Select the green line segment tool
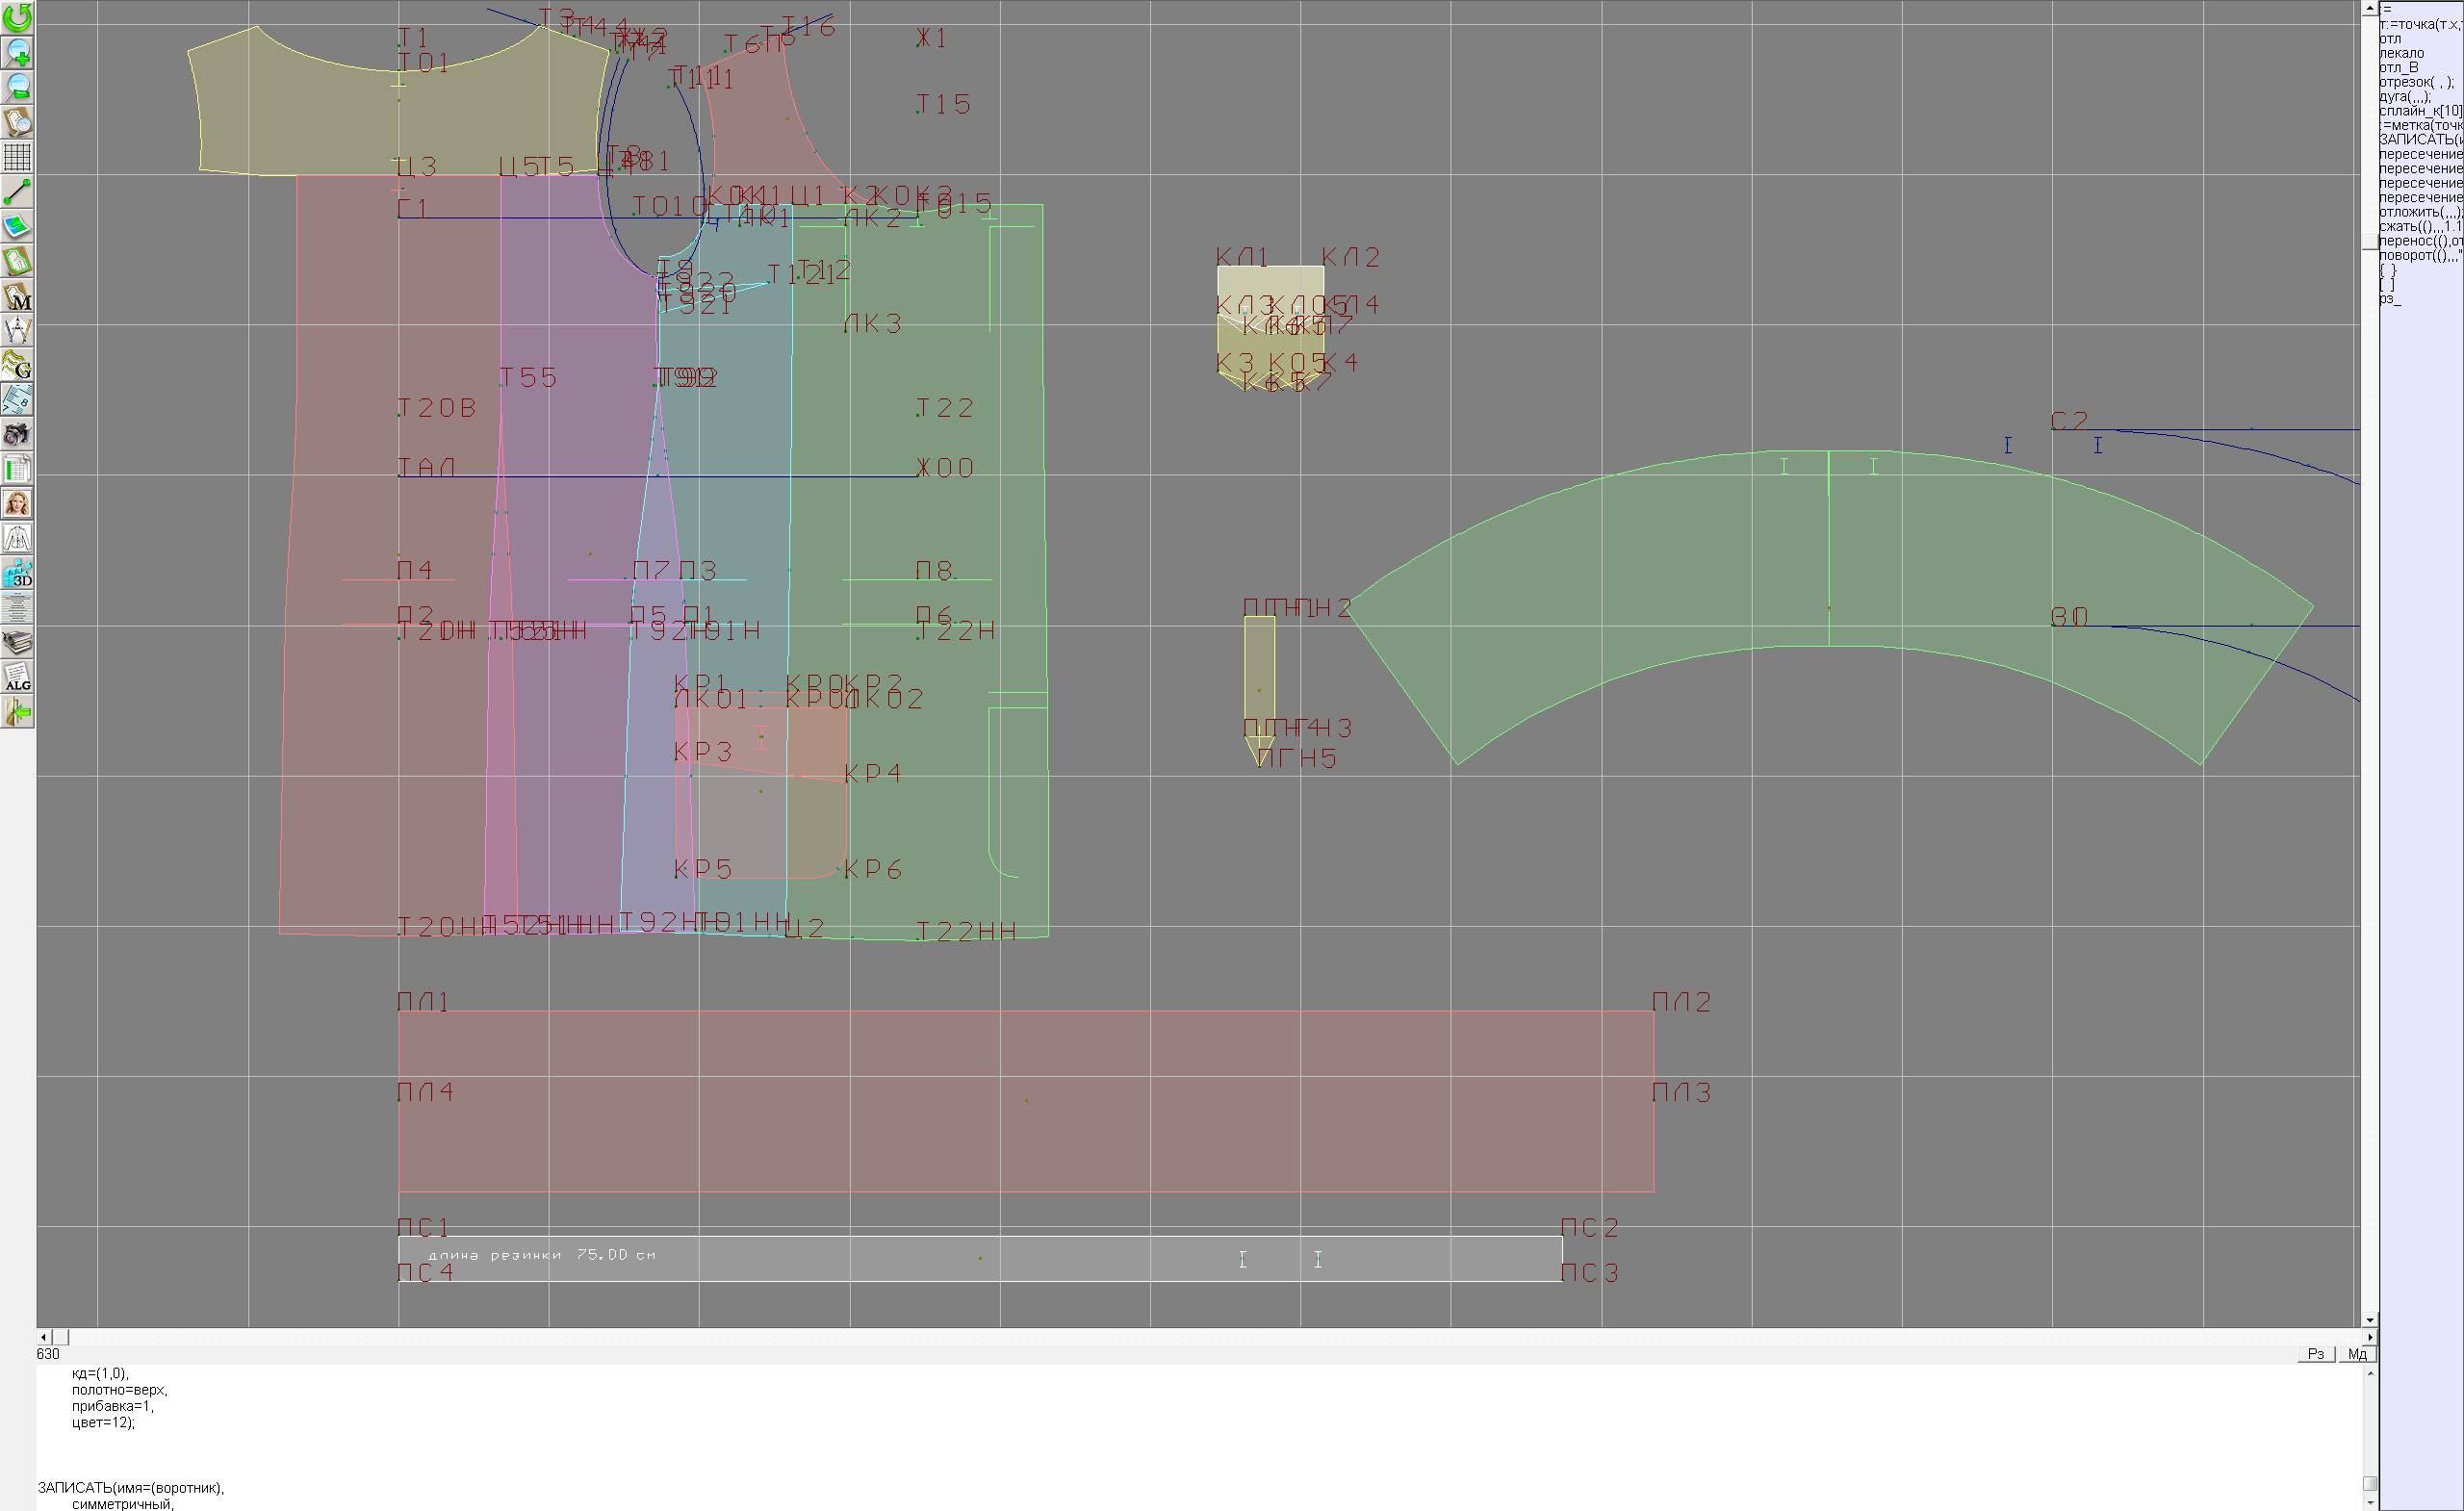This screenshot has width=2464, height=1511. [x=17, y=191]
